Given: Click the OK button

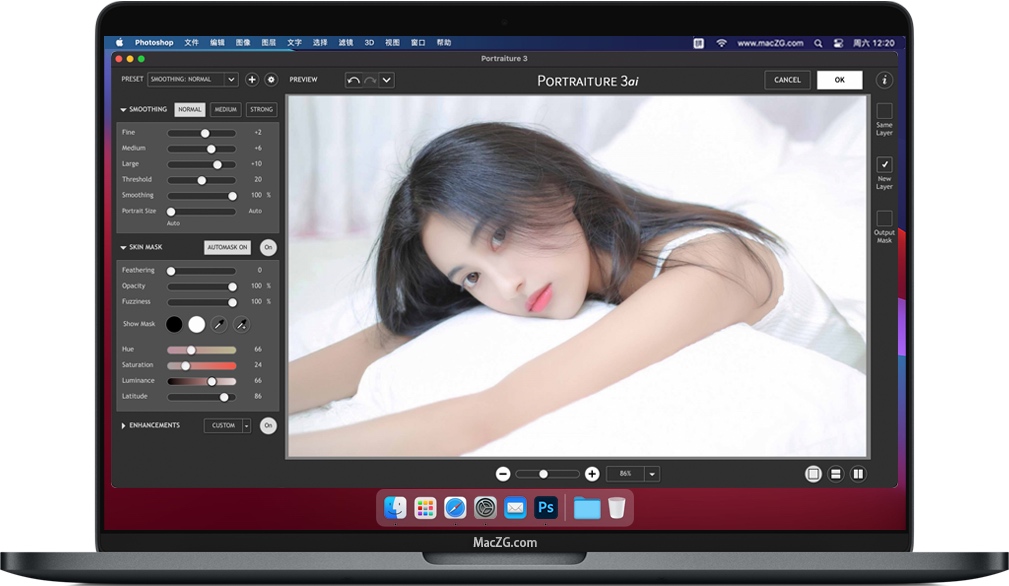Looking at the screenshot, I should [x=839, y=80].
